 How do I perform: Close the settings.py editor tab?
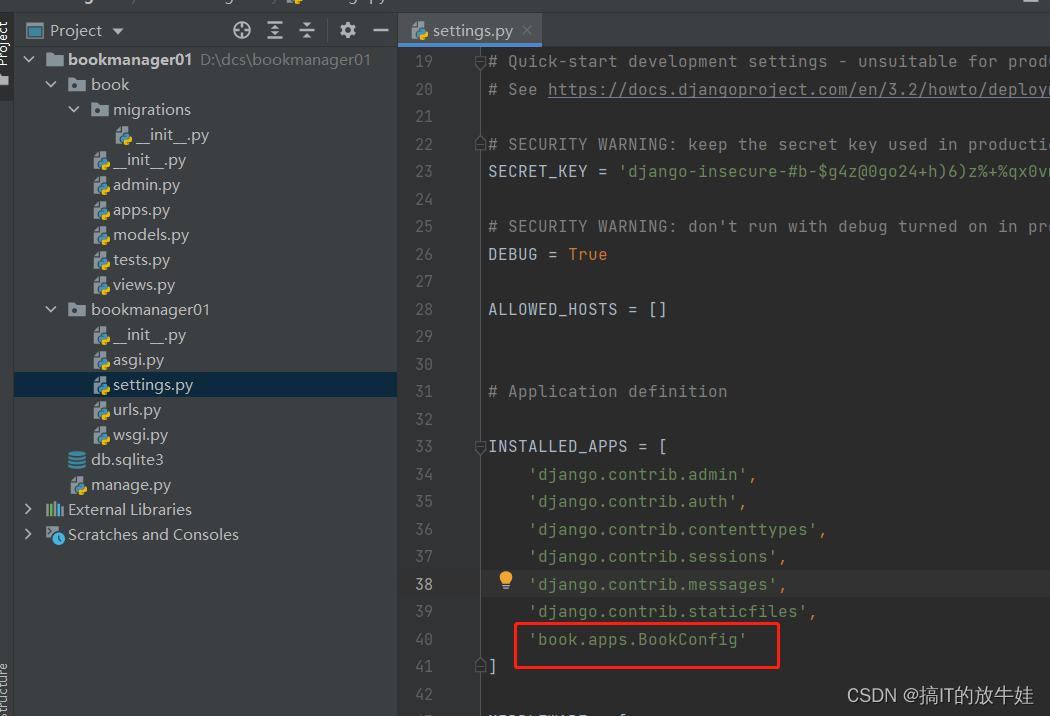(x=527, y=30)
